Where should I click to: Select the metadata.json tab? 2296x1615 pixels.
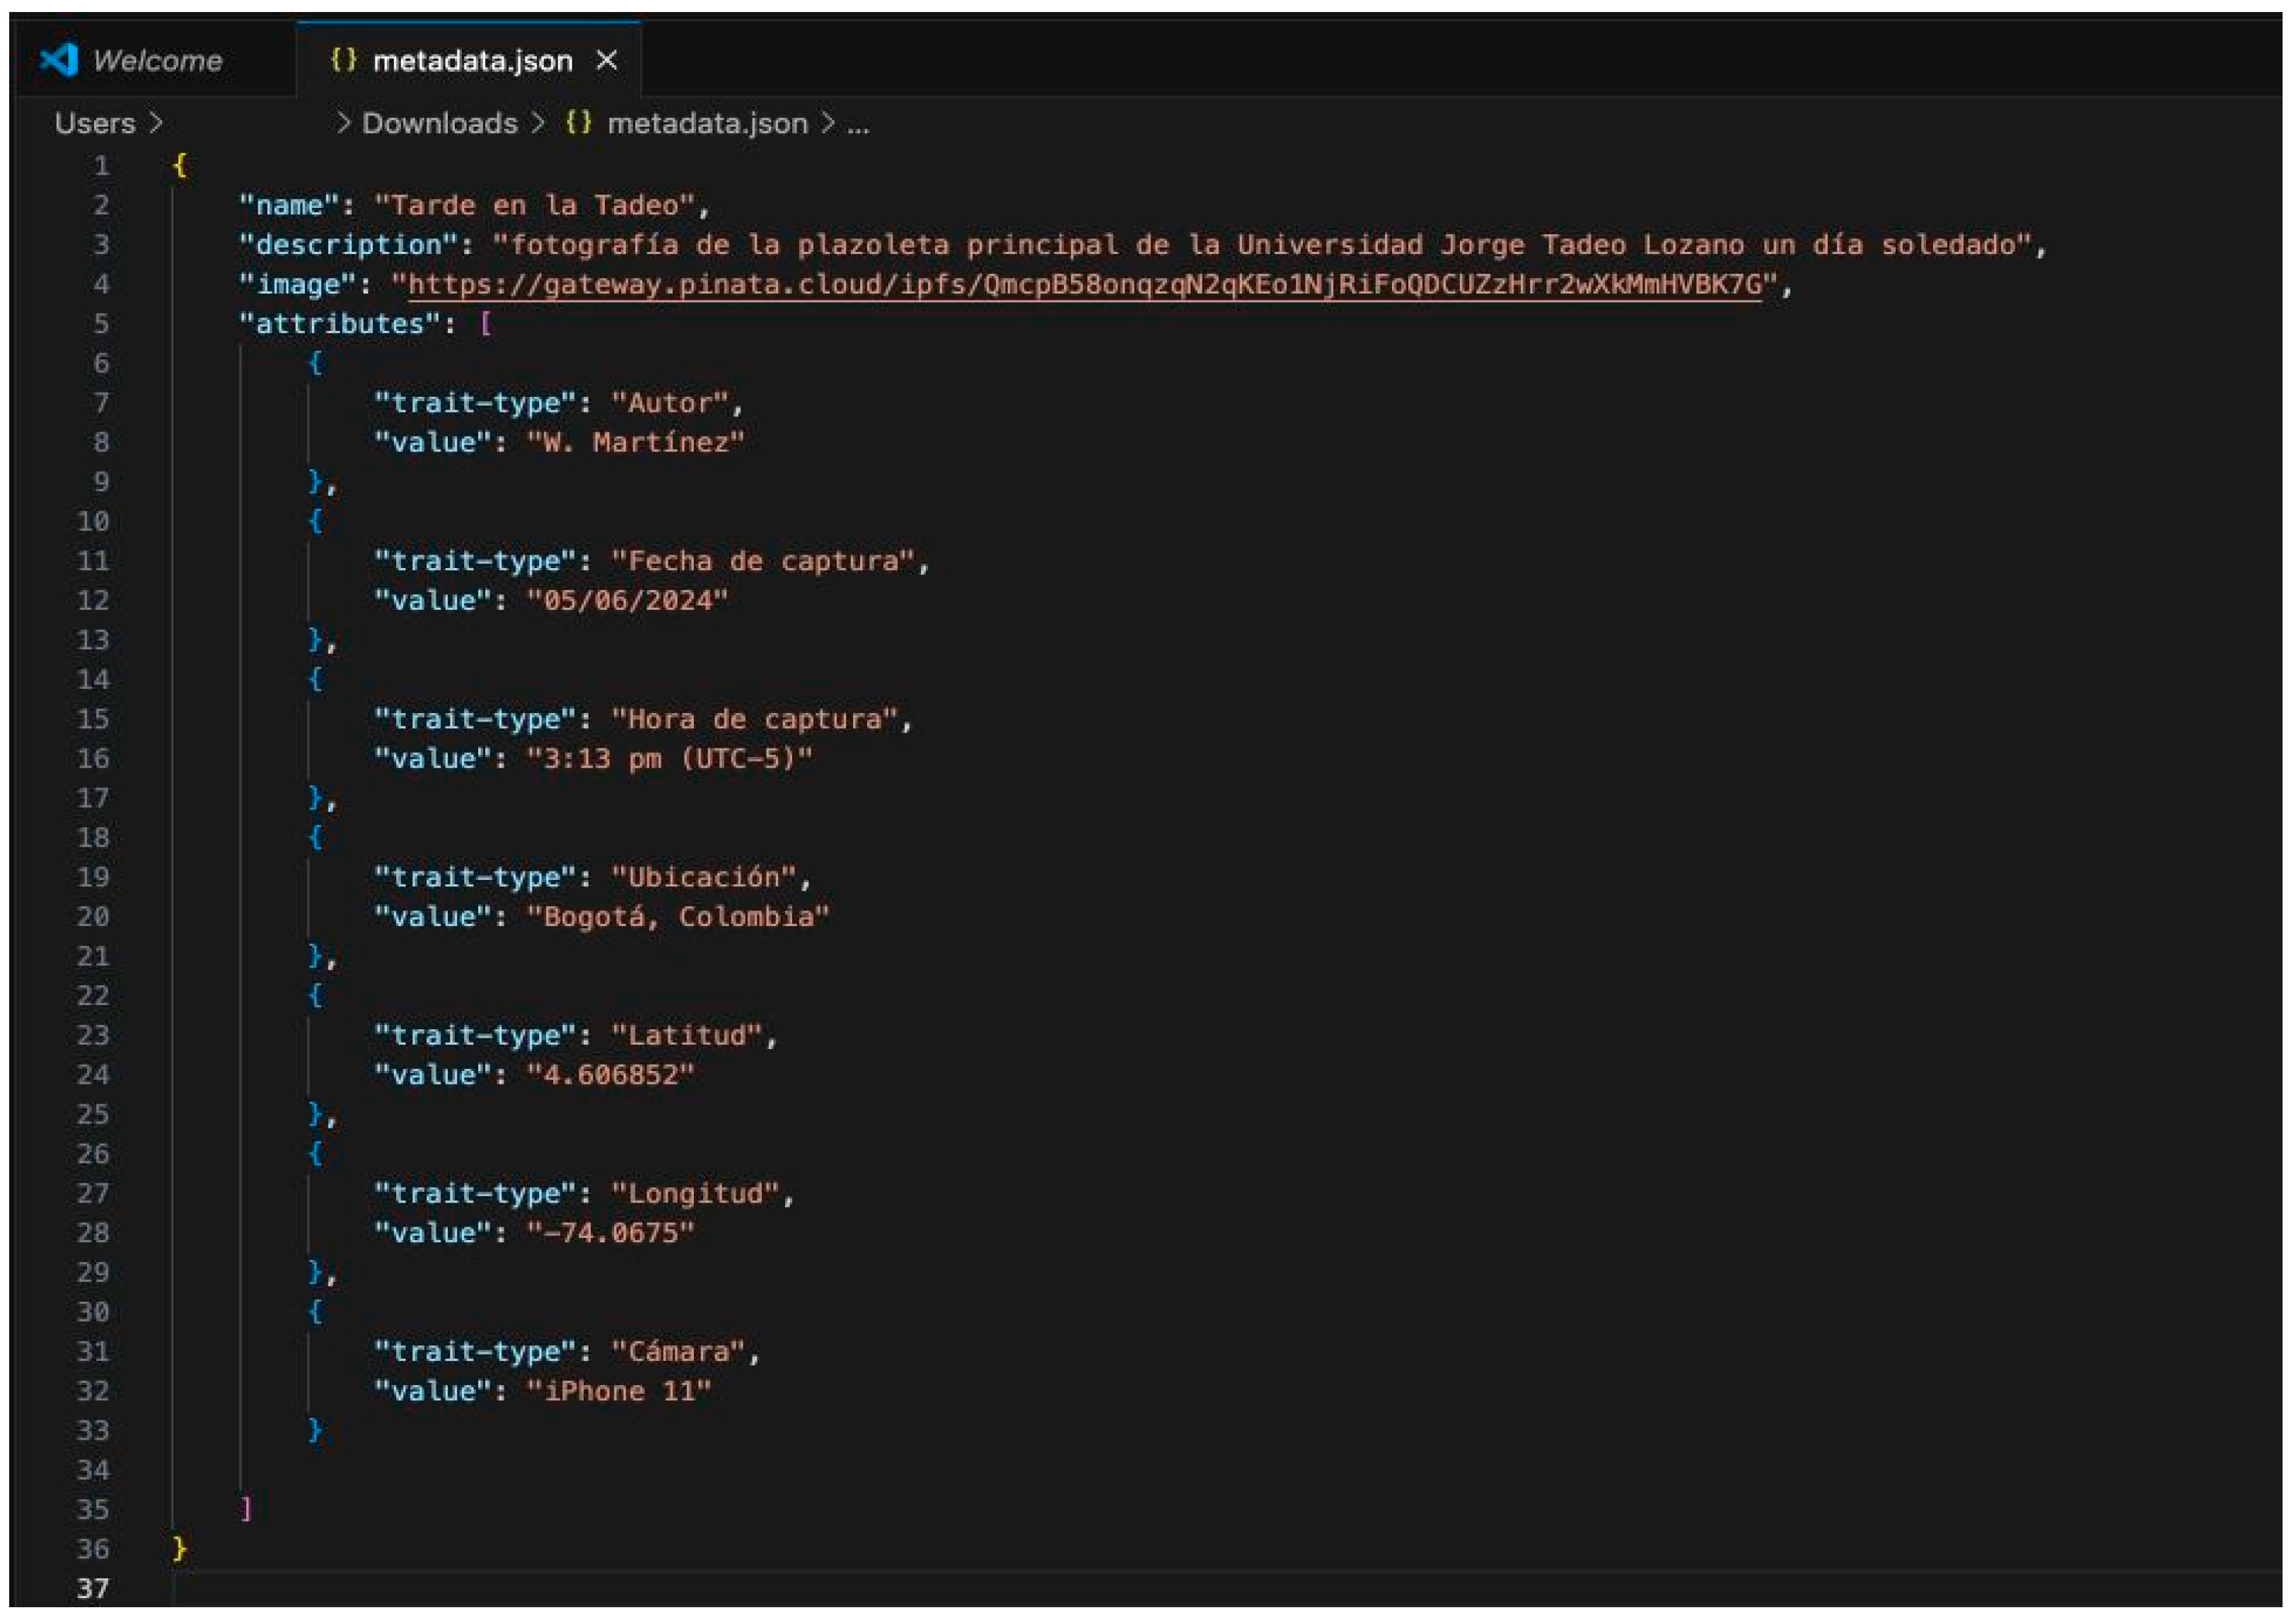click(472, 61)
